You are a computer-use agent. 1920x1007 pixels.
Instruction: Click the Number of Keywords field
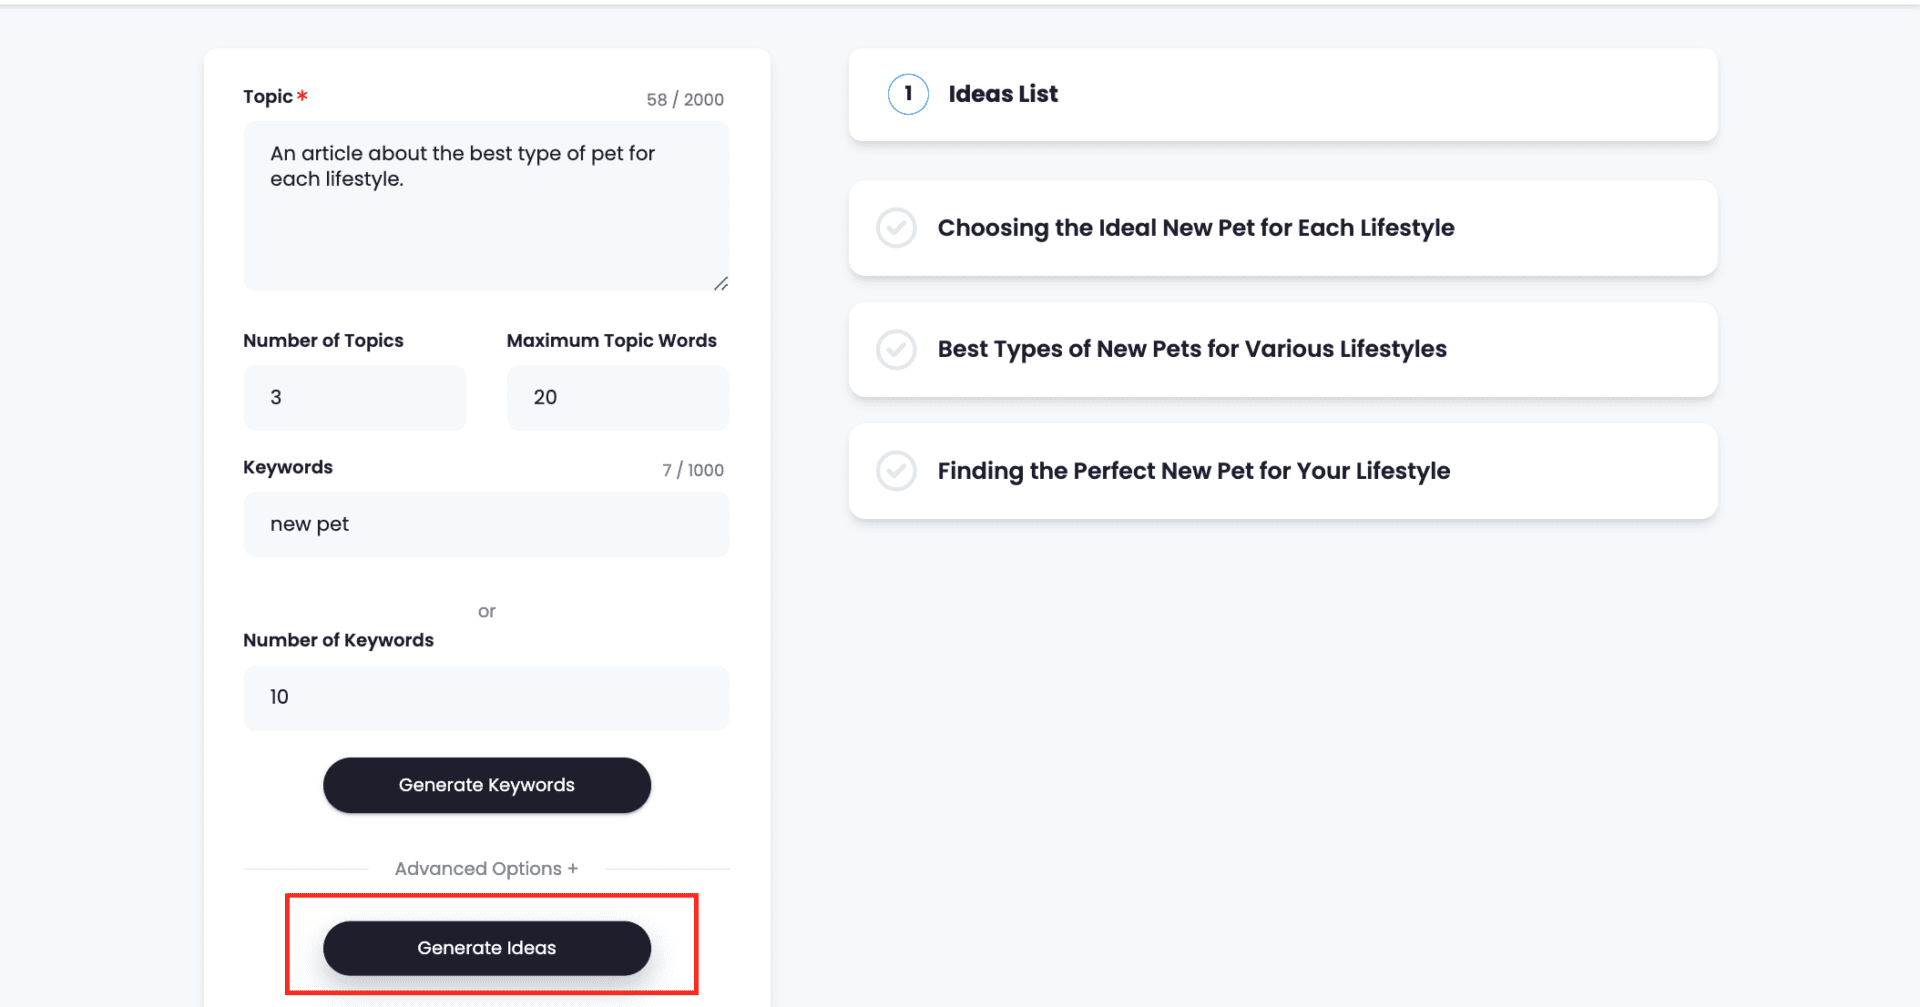[486, 697]
